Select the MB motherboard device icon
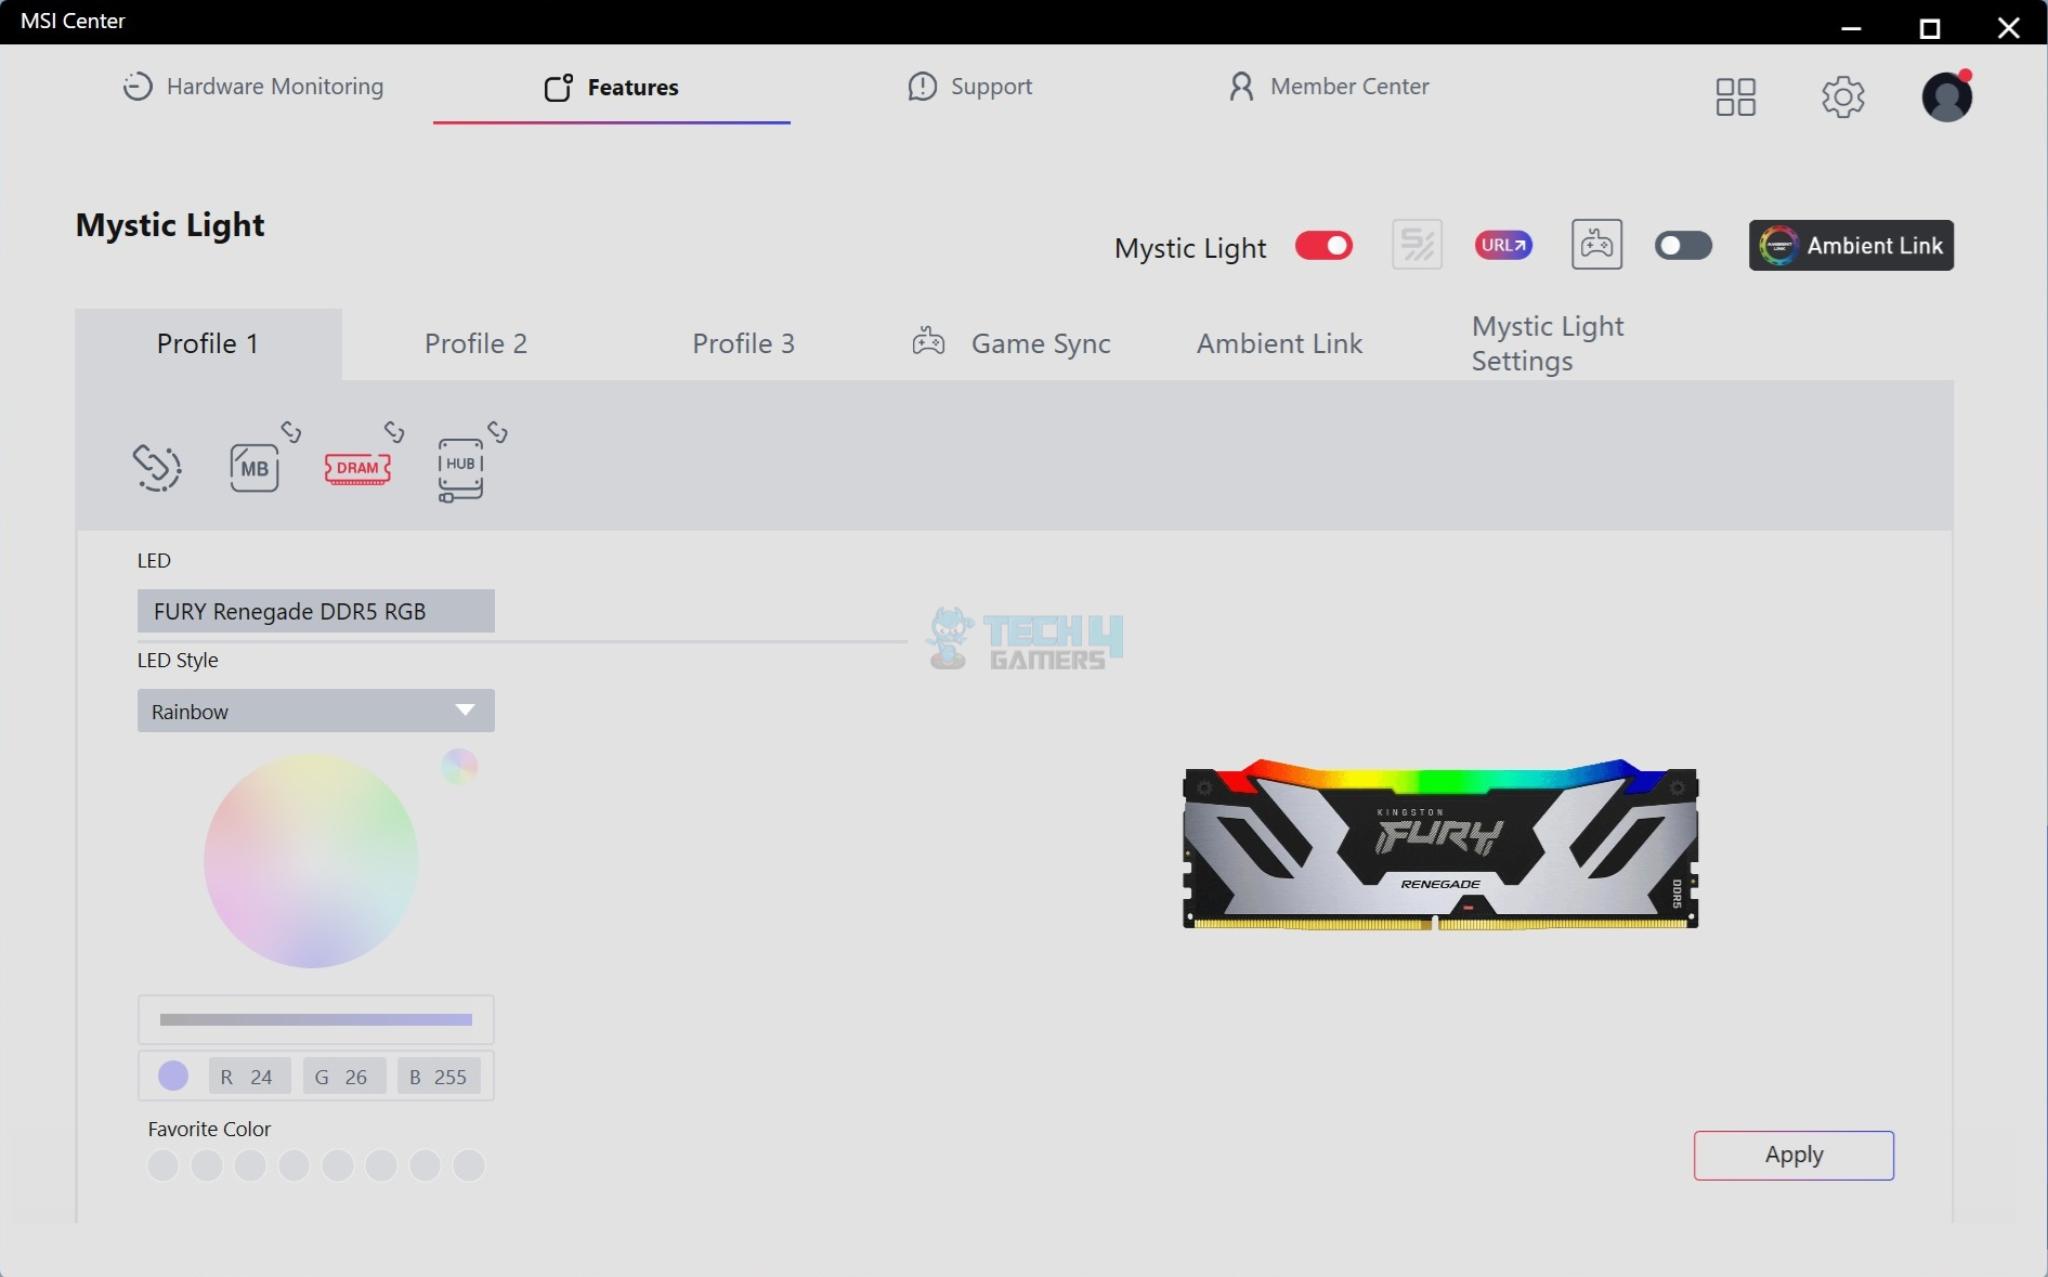 pos(254,468)
